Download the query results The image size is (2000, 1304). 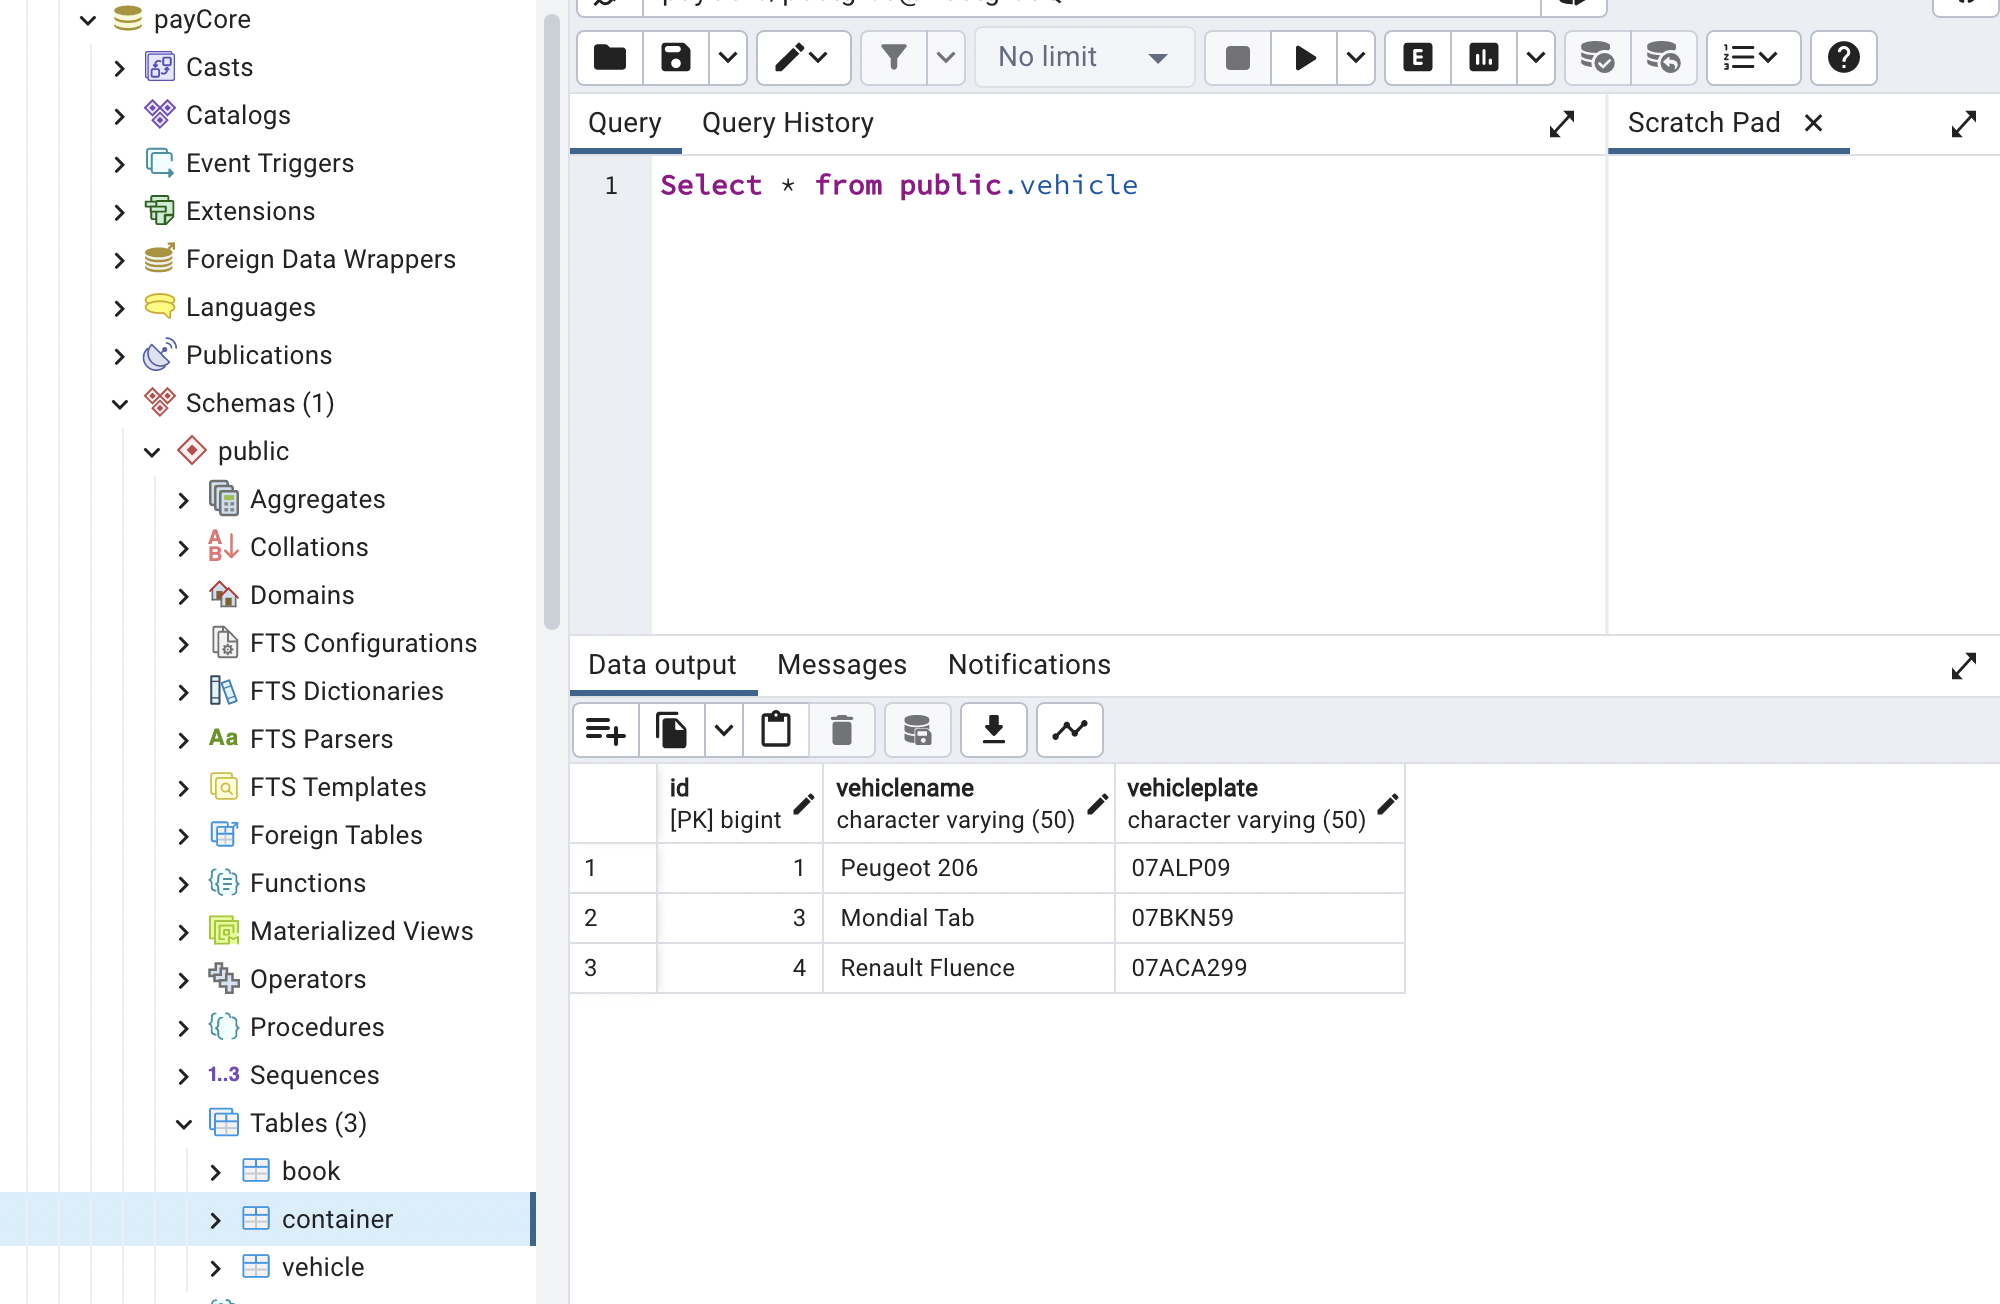pyautogui.click(x=993, y=730)
